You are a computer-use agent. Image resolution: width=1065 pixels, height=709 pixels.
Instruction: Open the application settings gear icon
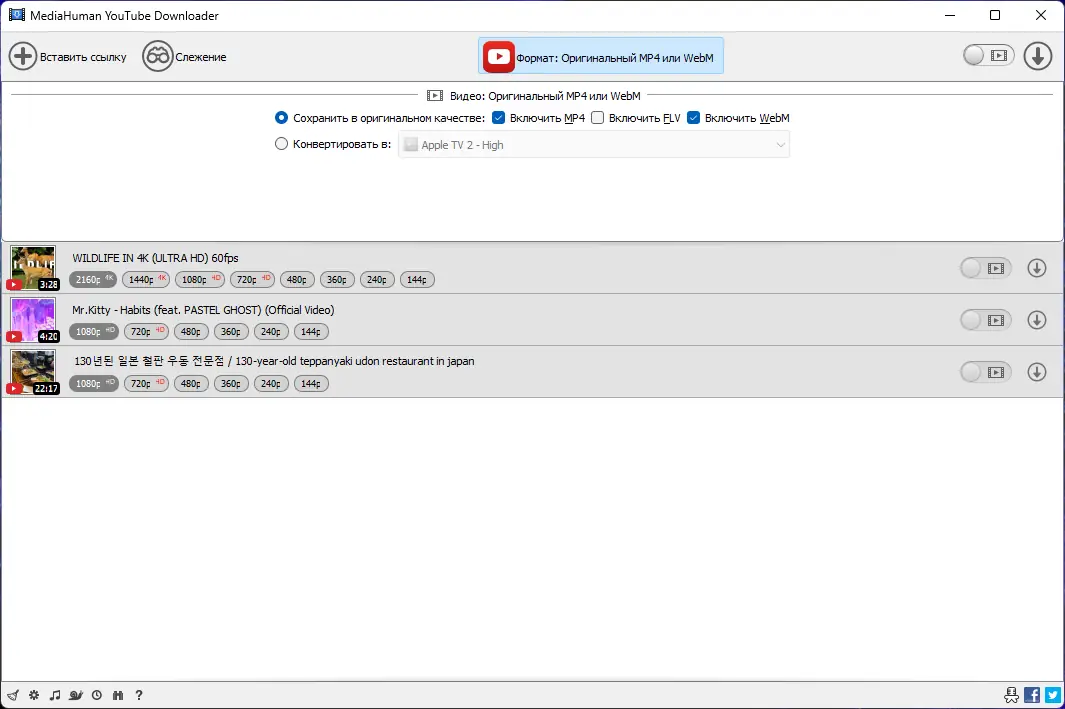click(34, 695)
